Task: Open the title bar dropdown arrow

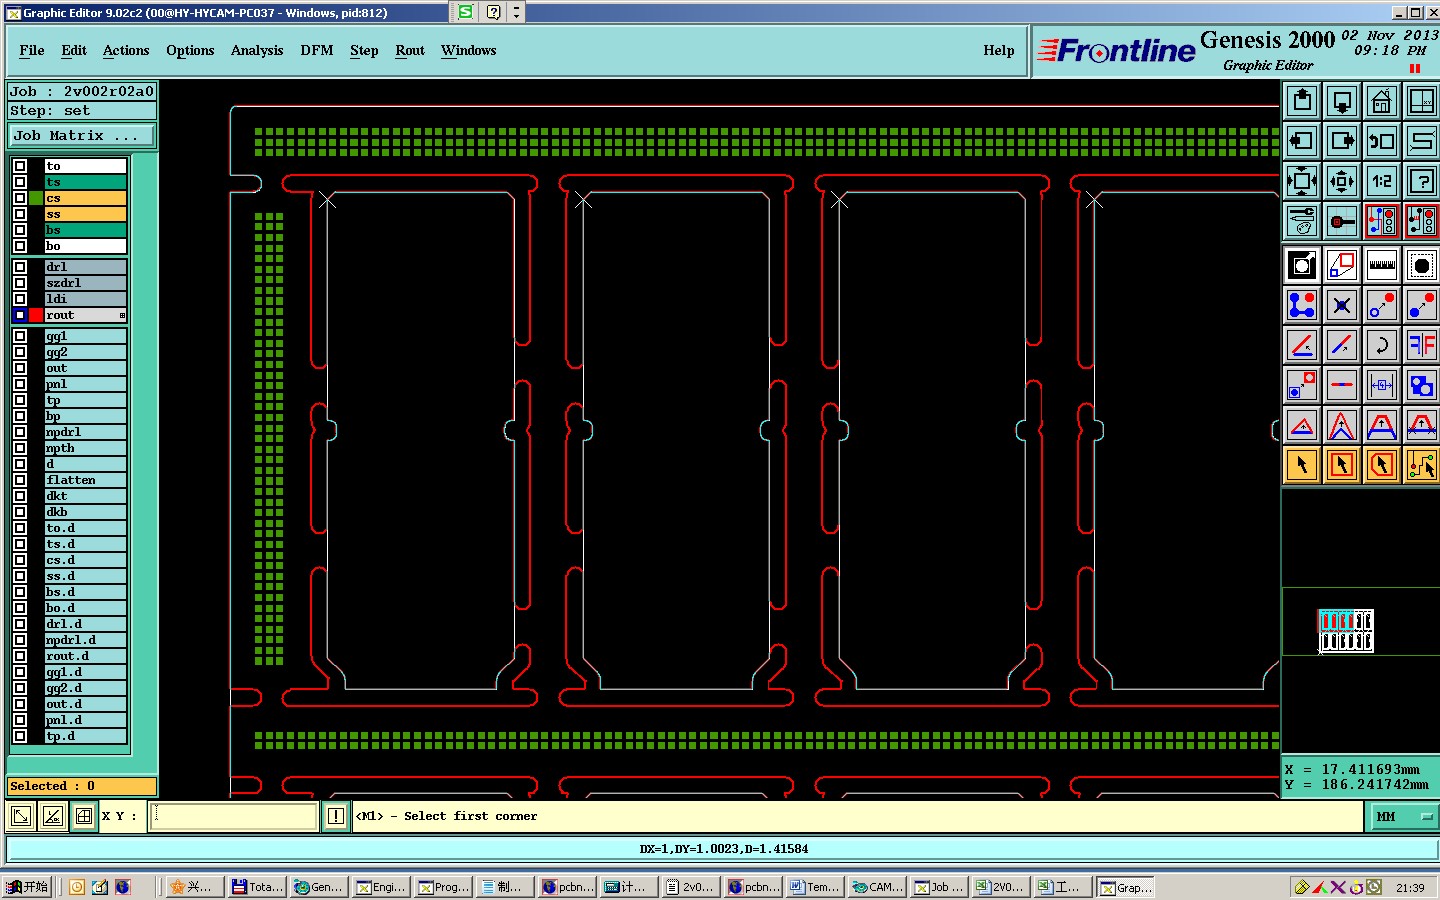Action: [516, 12]
